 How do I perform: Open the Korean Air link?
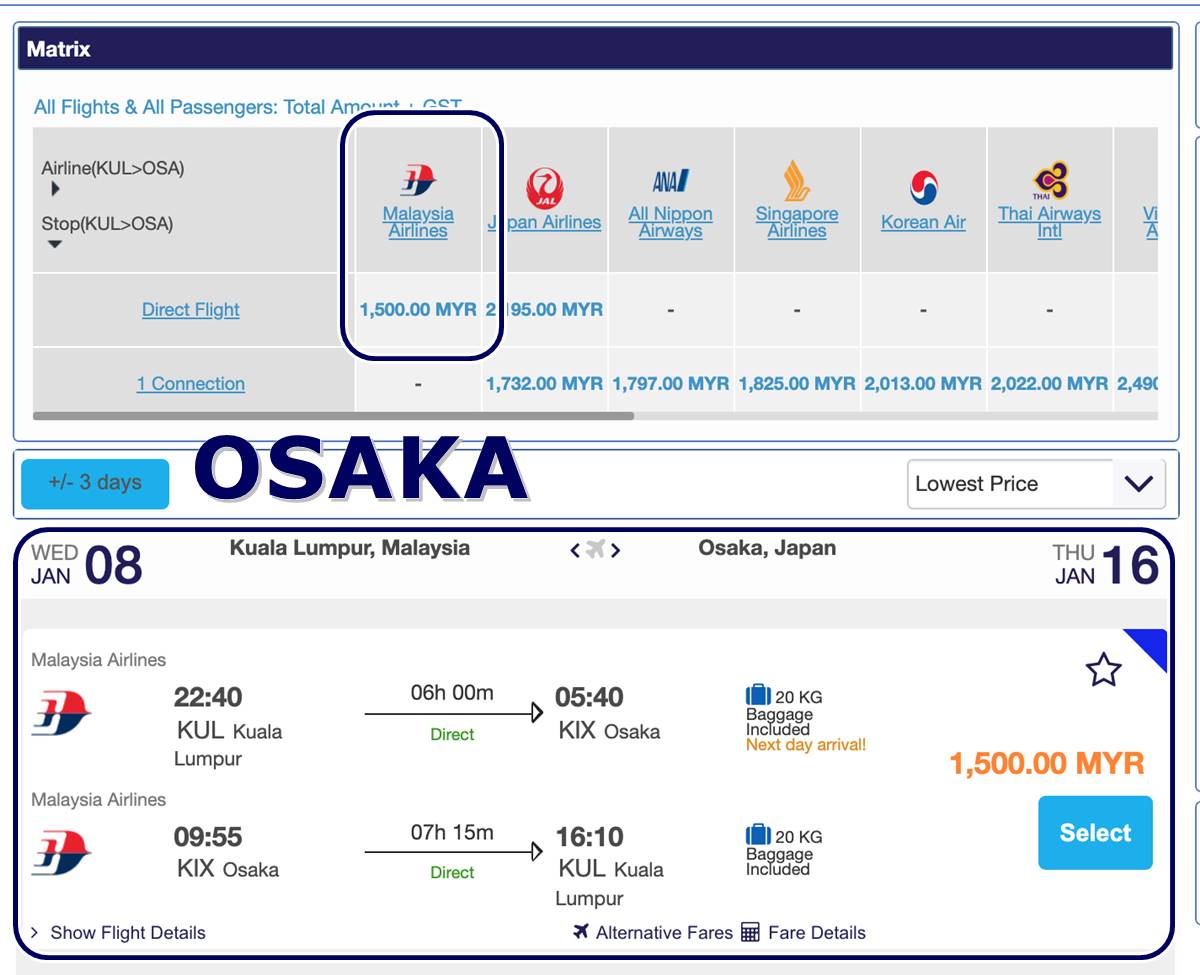click(923, 223)
